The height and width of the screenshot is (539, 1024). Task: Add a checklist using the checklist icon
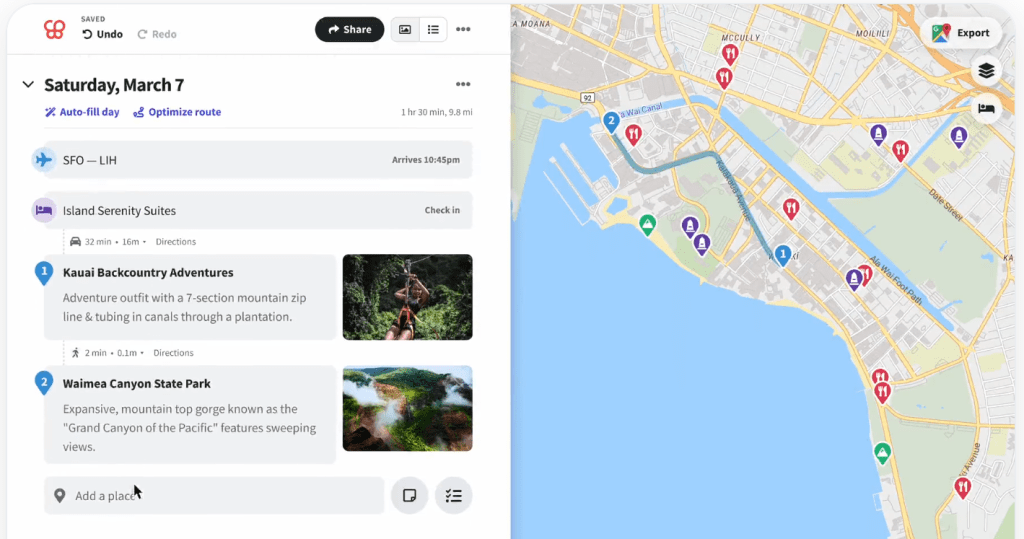click(453, 495)
